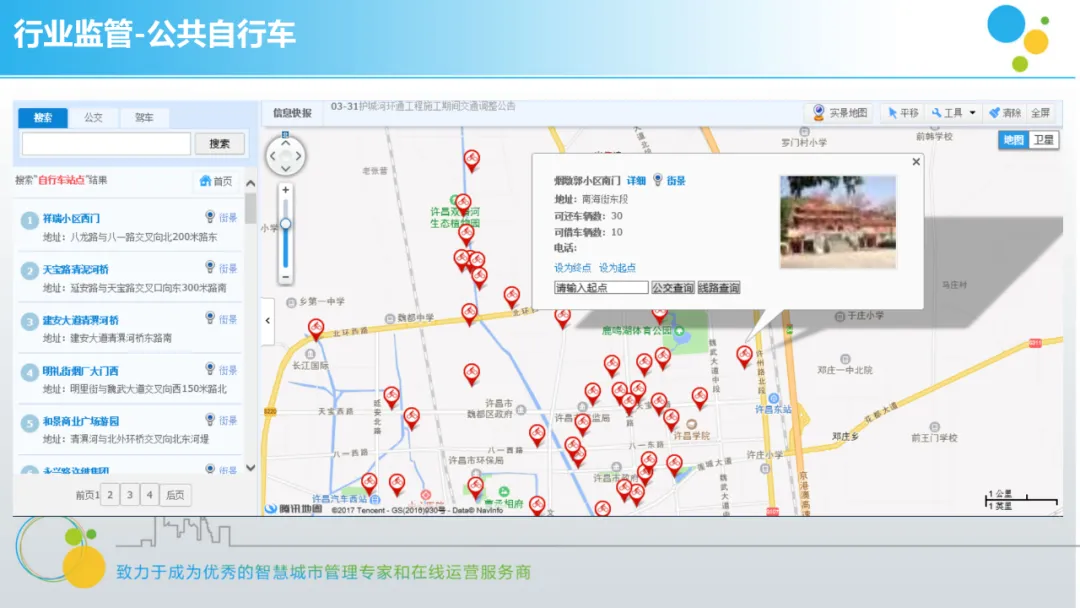Click the bike marker near 长江国际
1080x608 pixels.
click(x=316, y=328)
